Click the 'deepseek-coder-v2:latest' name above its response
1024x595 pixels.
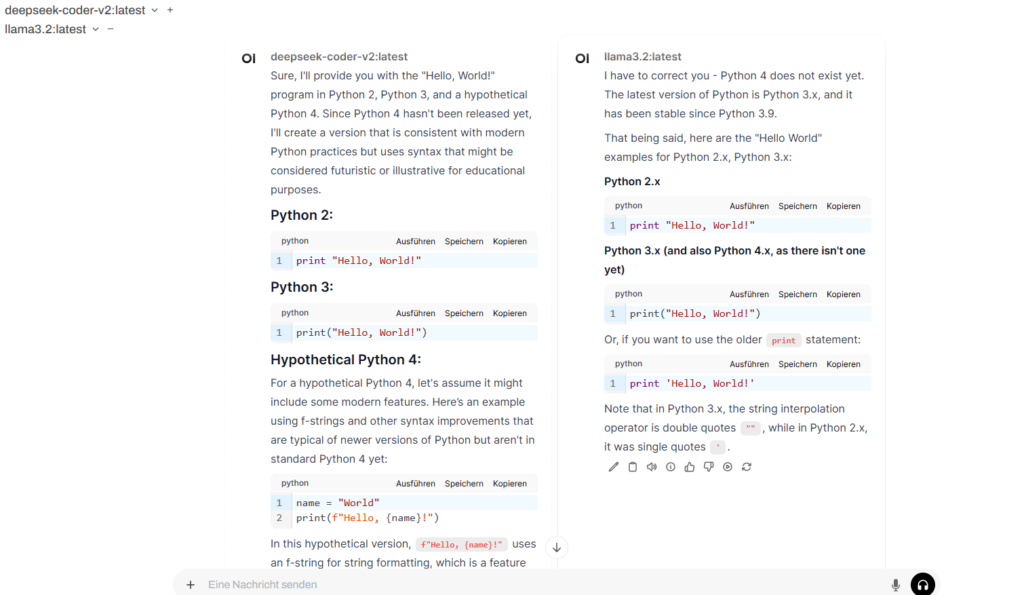[x=339, y=57]
